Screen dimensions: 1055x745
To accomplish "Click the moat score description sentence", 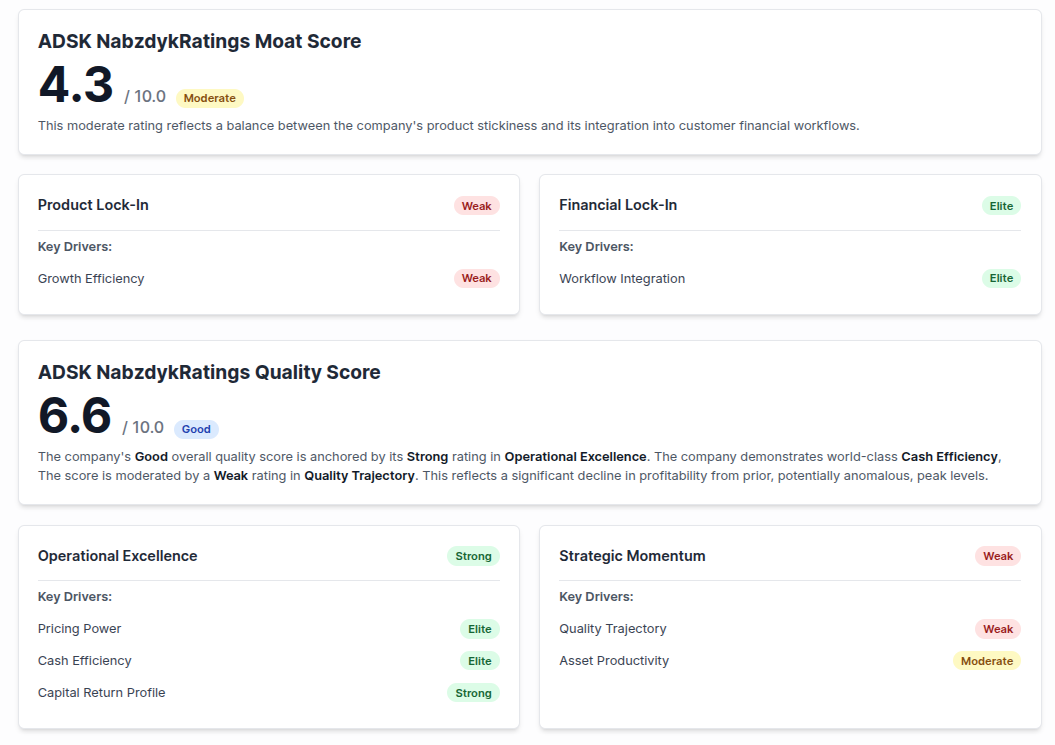I will coord(448,126).
